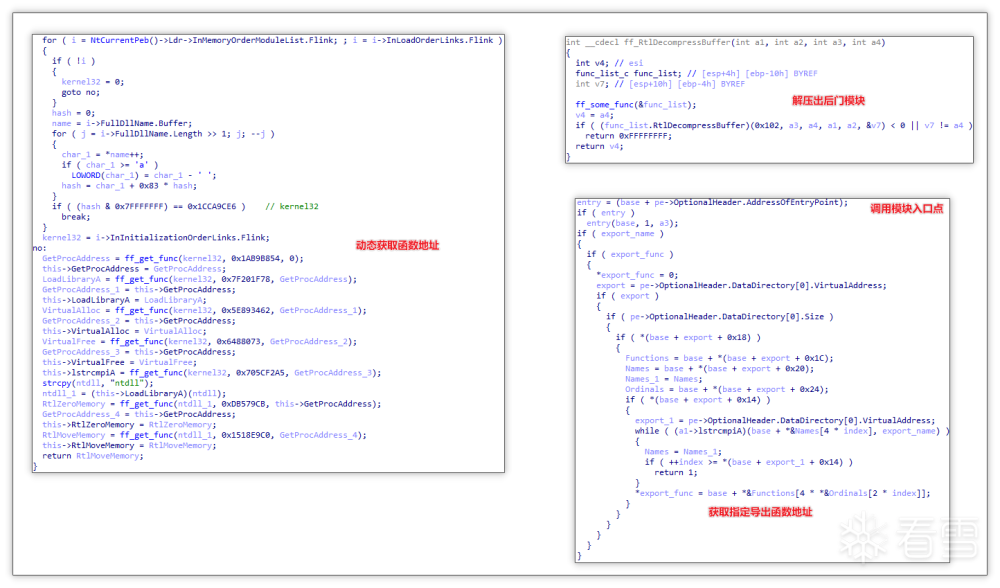Select the 'int v4; // esi' declaration
Viewport: 1000px width, 588px height.
click(609, 63)
